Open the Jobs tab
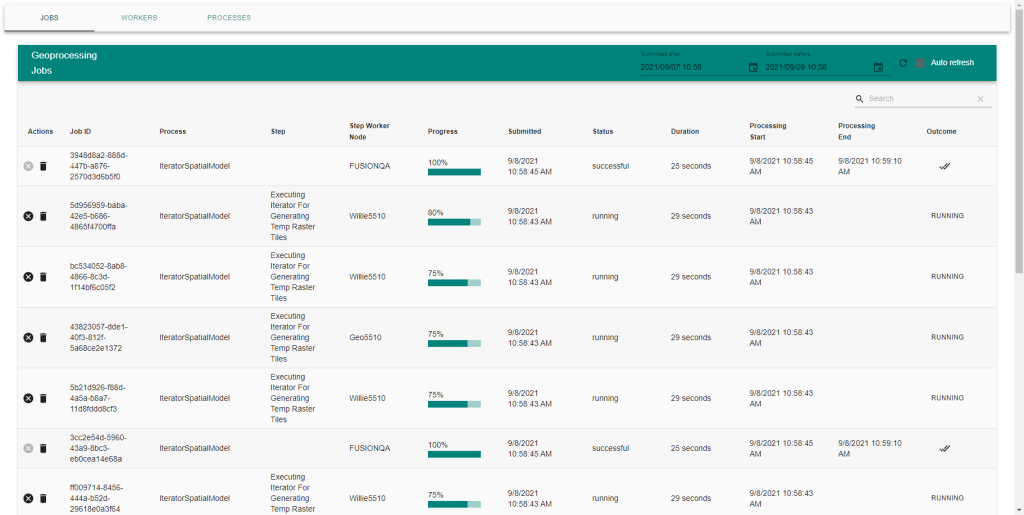The image size is (1024, 515). [49, 18]
